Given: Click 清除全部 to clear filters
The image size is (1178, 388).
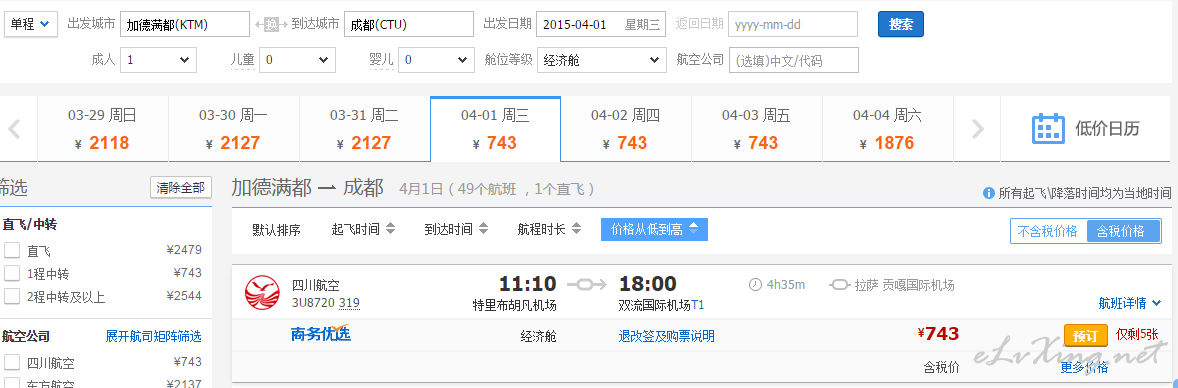Looking at the screenshot, I should coord(181,187).
